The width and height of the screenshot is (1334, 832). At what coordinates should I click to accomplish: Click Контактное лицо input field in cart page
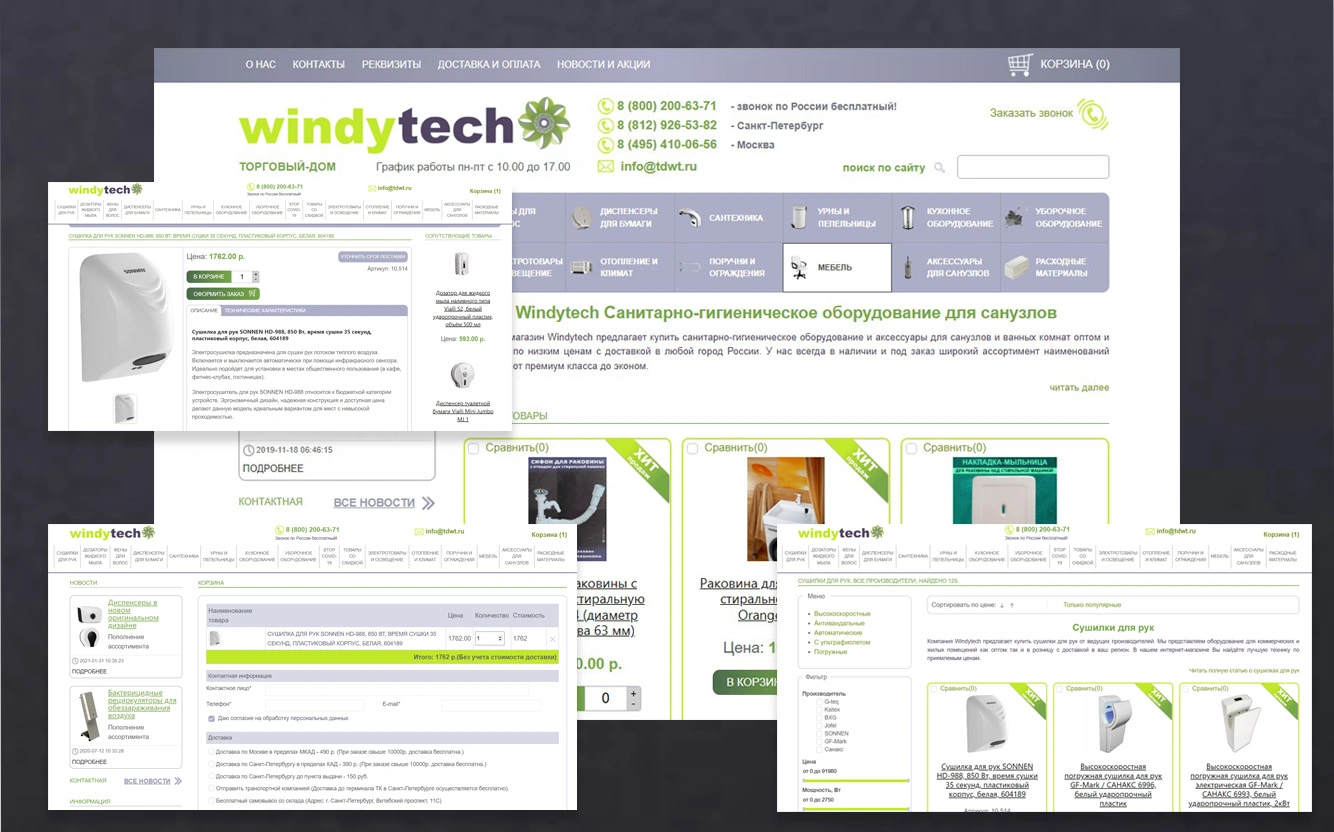pyautogui.click(x=397, y=689)
